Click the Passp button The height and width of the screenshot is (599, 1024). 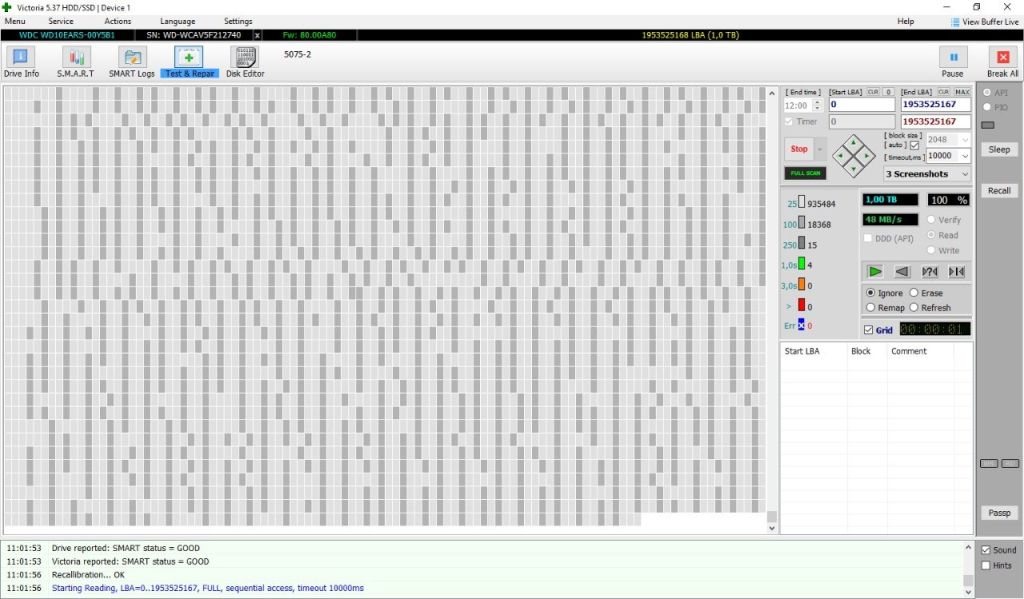pyautogui.click(x=999, y=513)
